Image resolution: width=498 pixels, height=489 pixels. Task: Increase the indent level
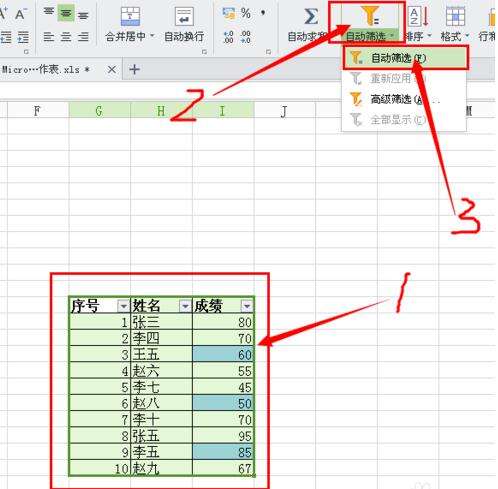(23, 37)
